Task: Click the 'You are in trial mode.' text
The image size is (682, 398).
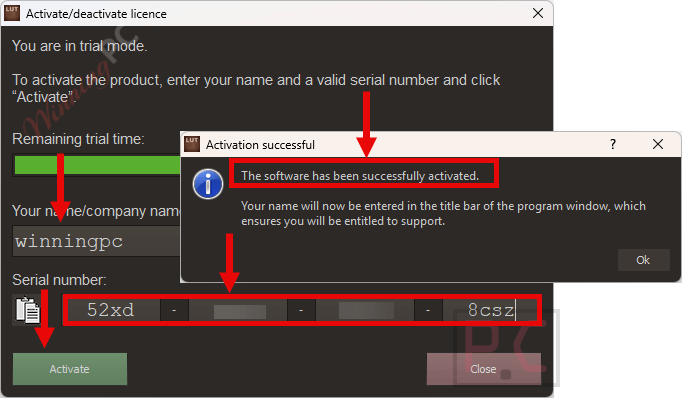Action: (x=80, y=46)
